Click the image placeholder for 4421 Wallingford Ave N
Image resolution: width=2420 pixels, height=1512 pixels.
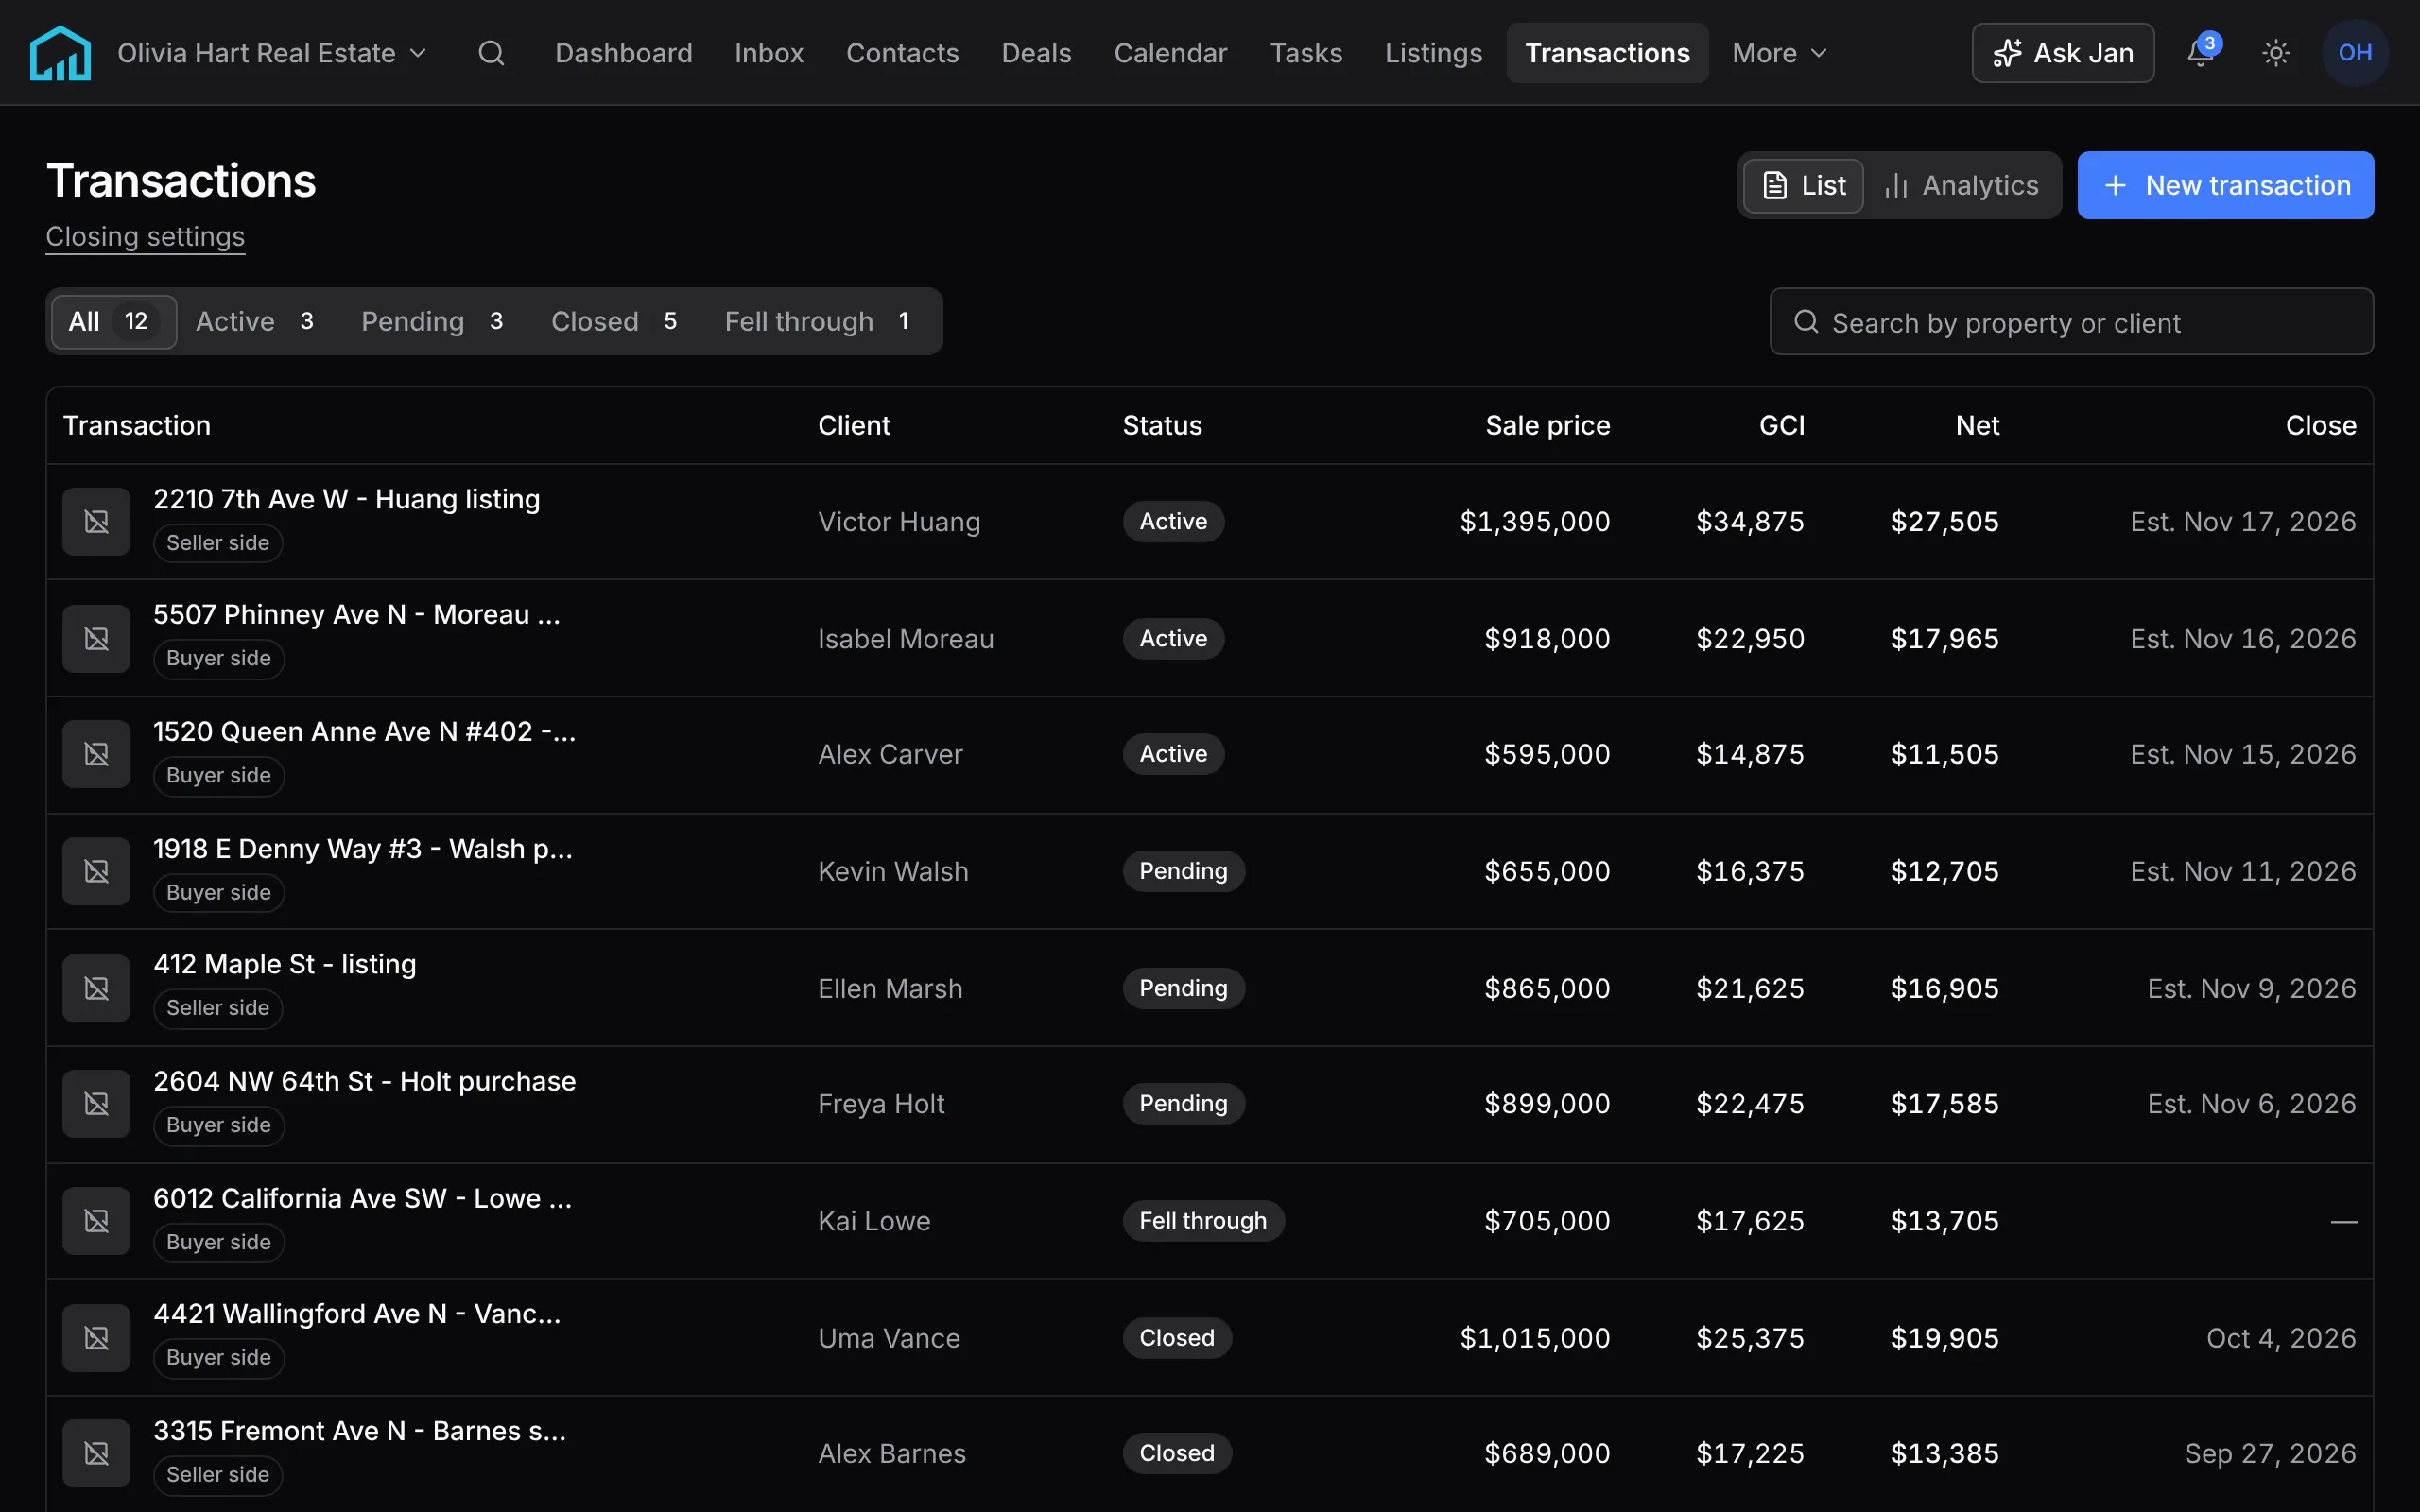coord(96,1338)
